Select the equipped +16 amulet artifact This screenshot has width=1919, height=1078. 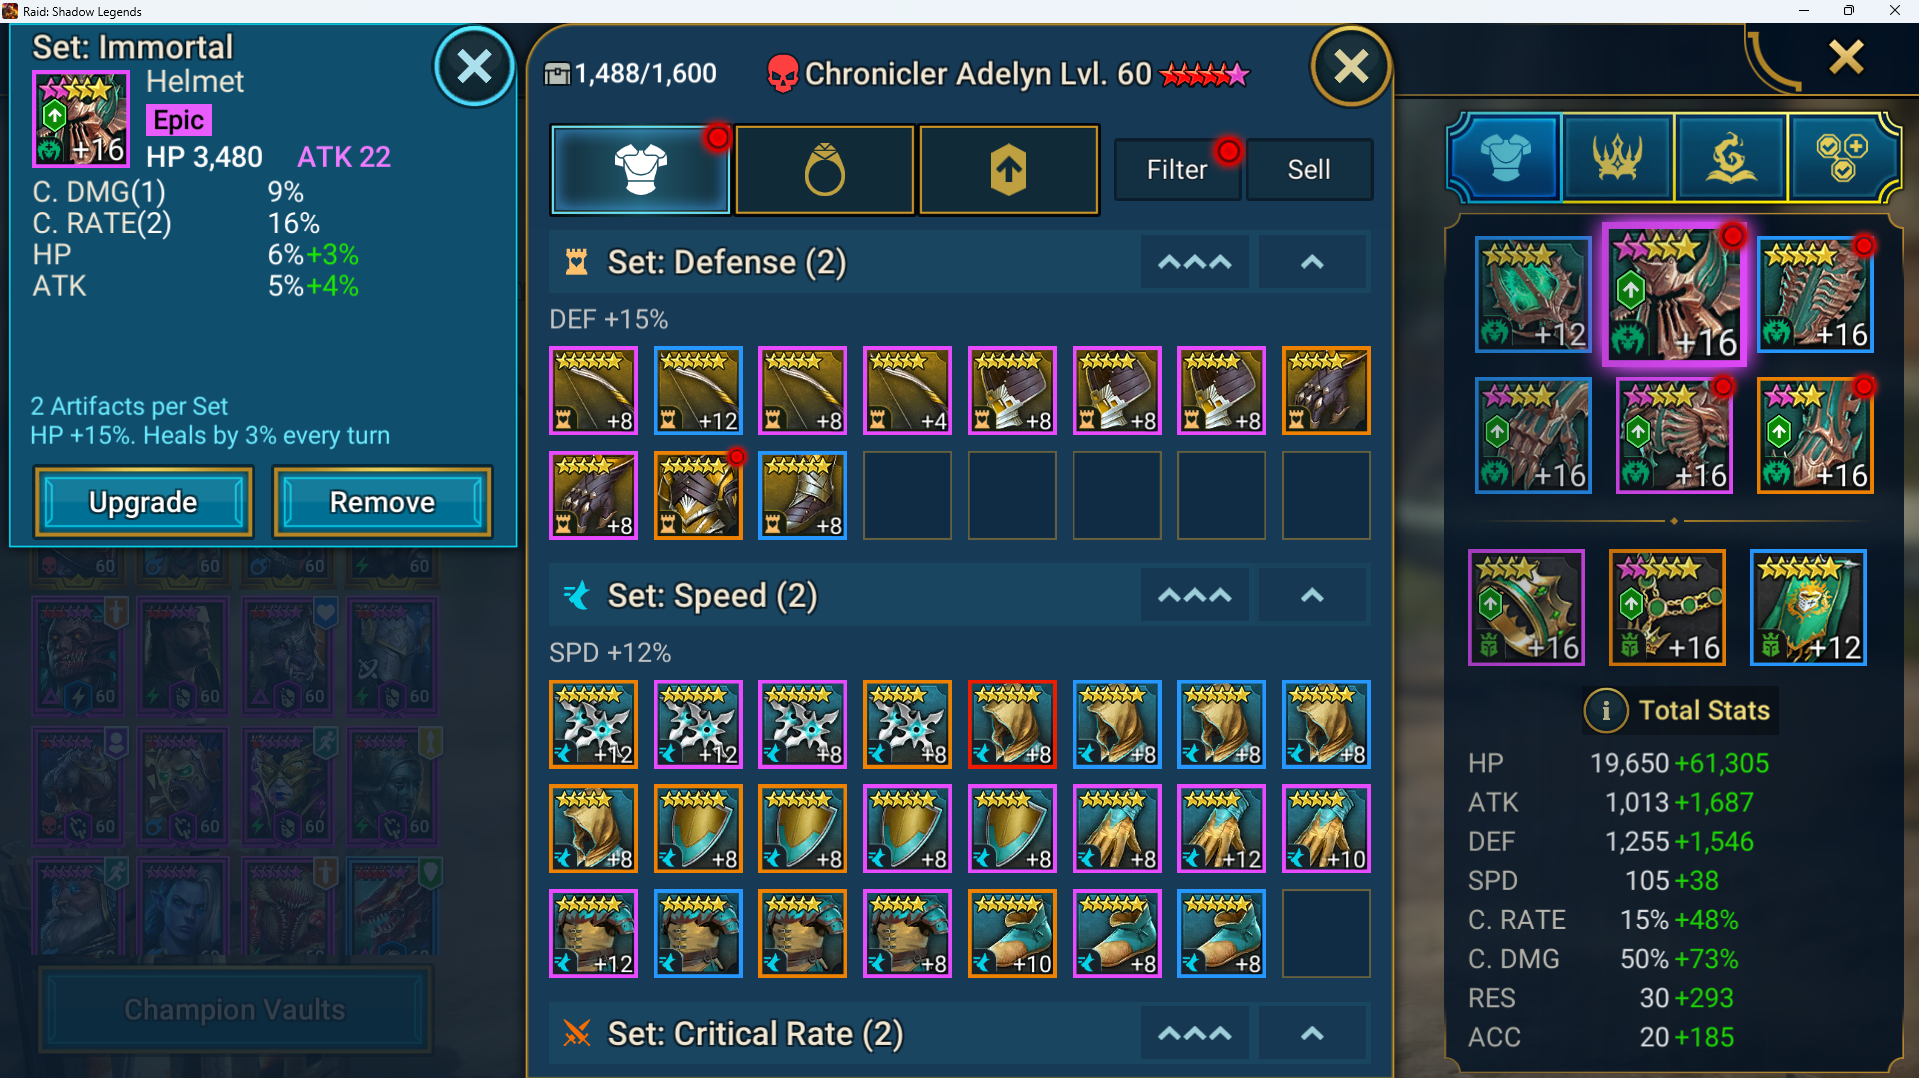coord(1667,607)
